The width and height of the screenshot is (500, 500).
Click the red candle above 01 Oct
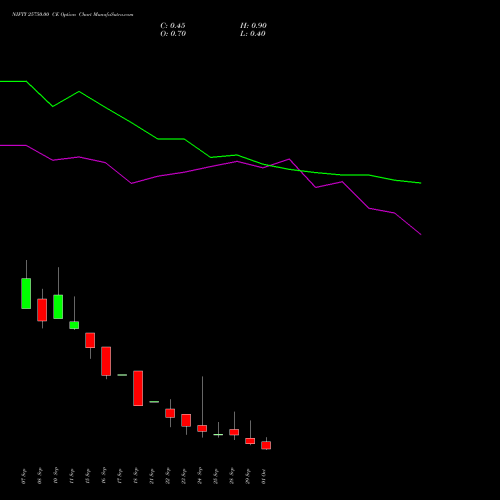[x=266, y=445]
